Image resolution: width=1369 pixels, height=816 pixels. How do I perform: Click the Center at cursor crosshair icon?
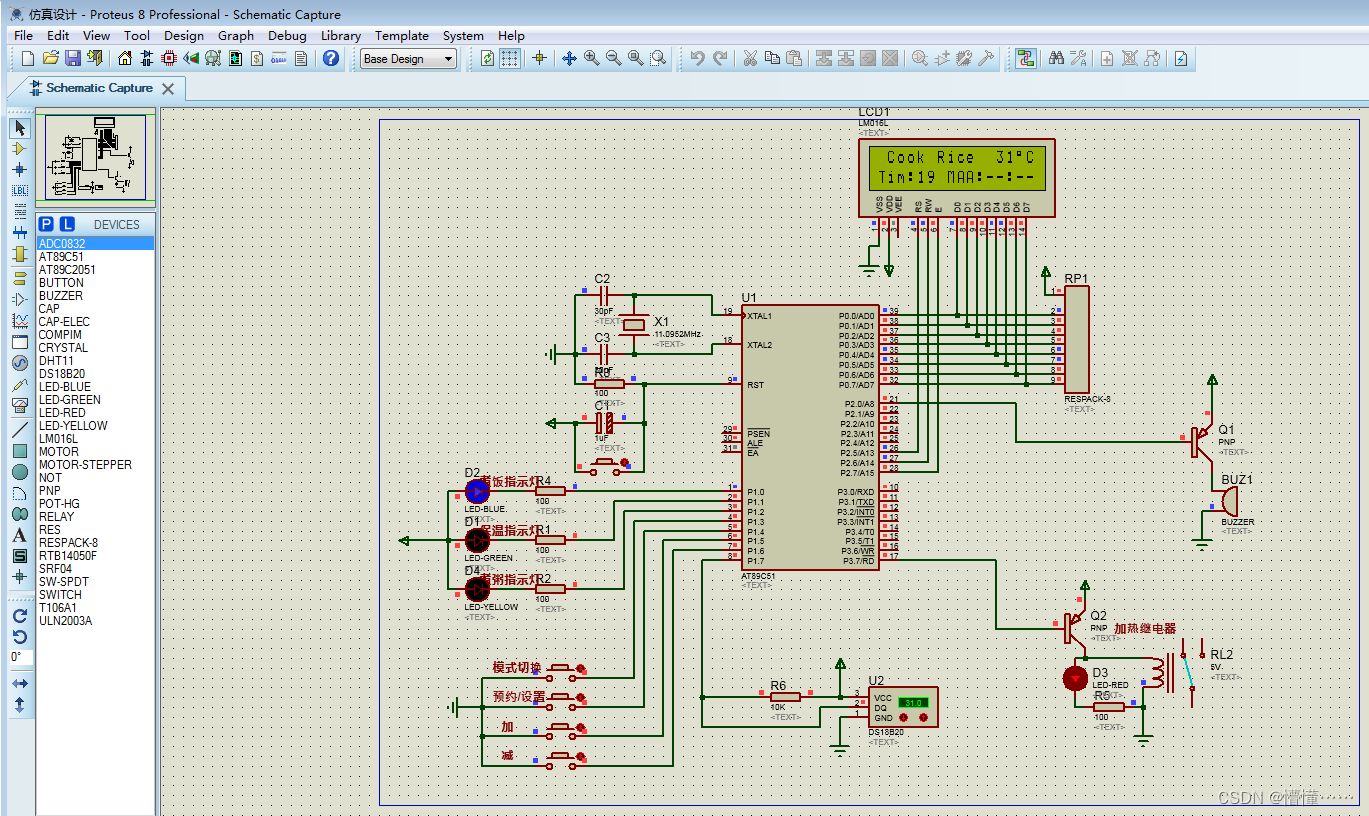539,59
